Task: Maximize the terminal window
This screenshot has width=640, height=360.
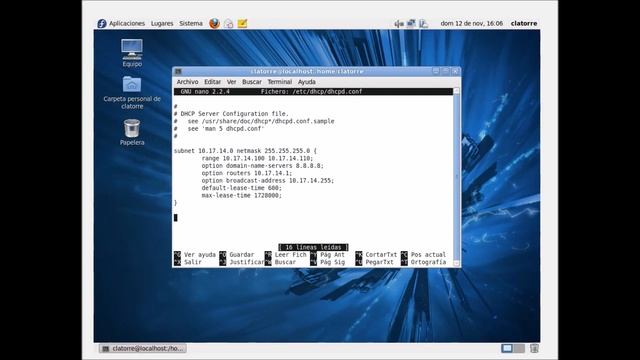Action: [446, 71]
